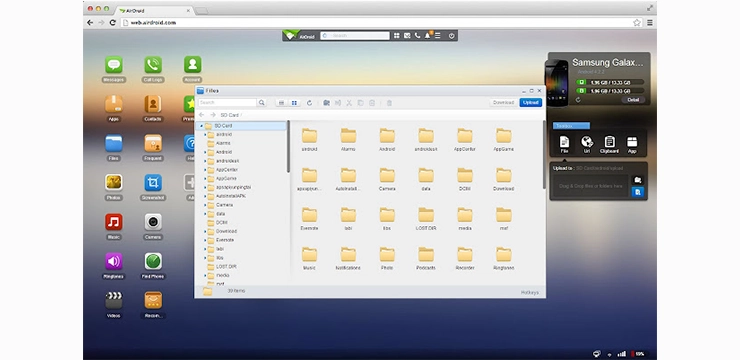The image size is (740, 360).
Task: Open the Music desktop icon
Action: tap(114, 222)
